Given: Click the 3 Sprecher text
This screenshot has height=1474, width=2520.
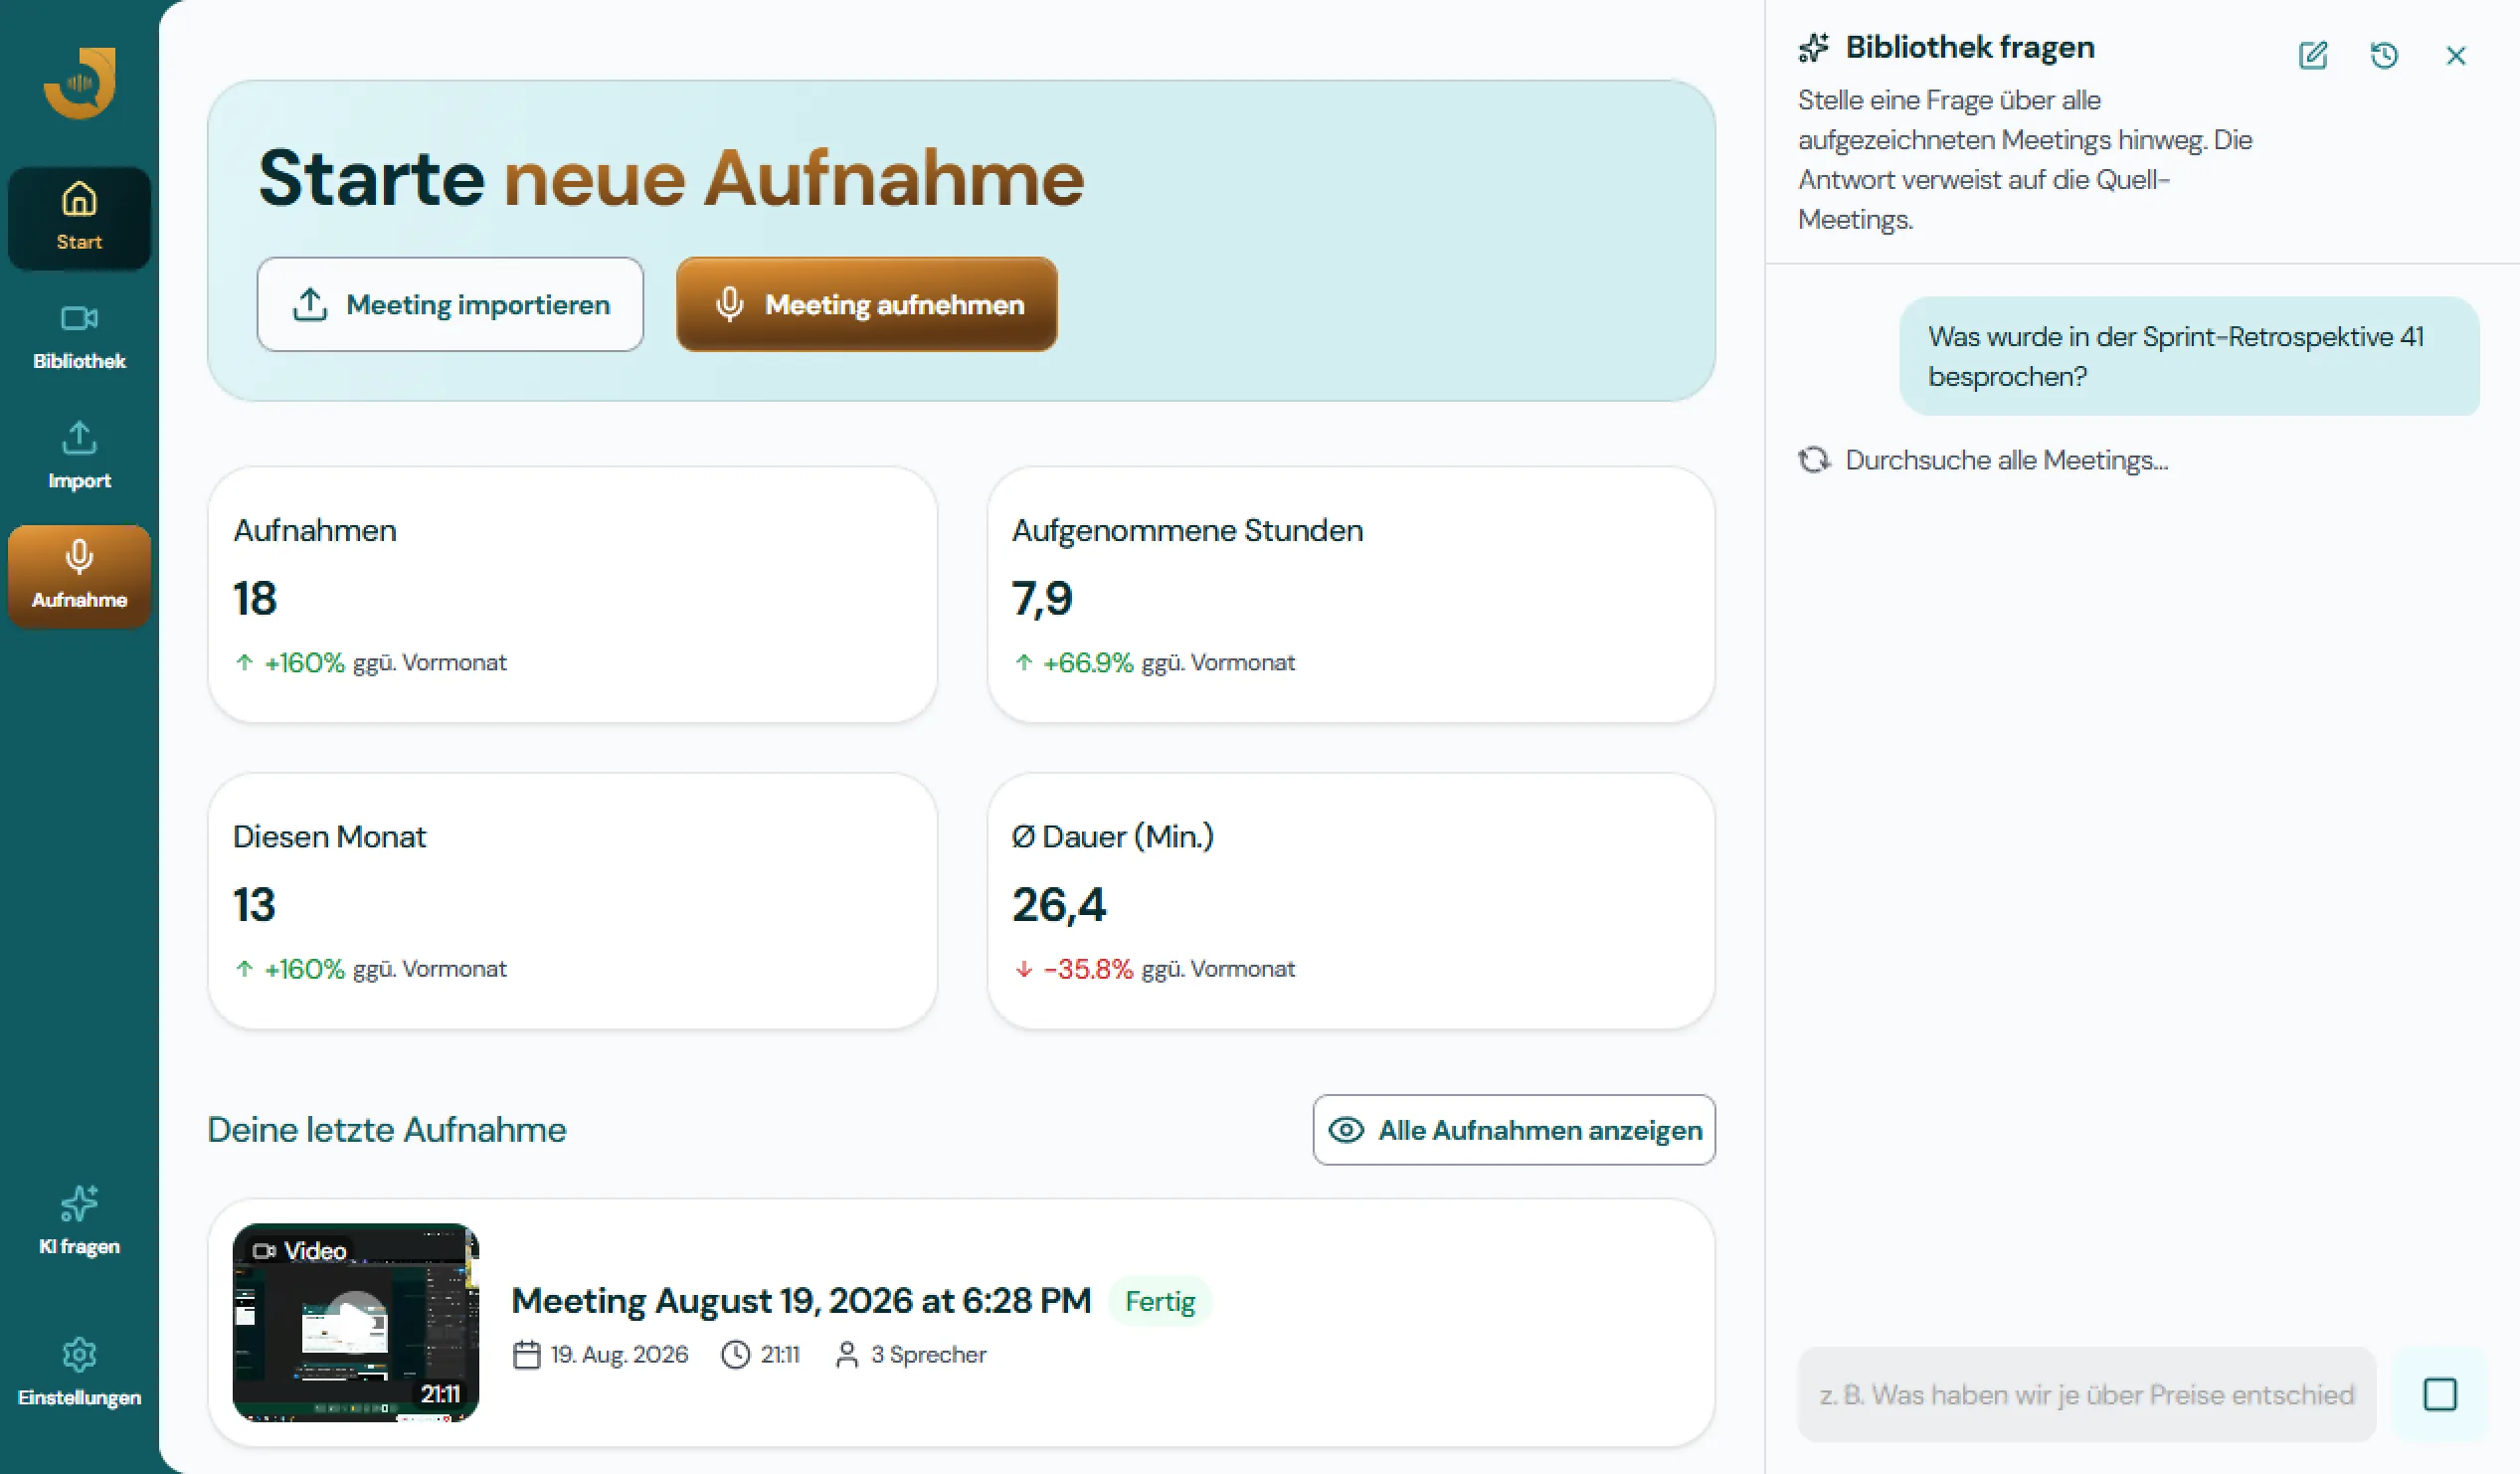Looking at the screenshot, I should pos(928,1354).
